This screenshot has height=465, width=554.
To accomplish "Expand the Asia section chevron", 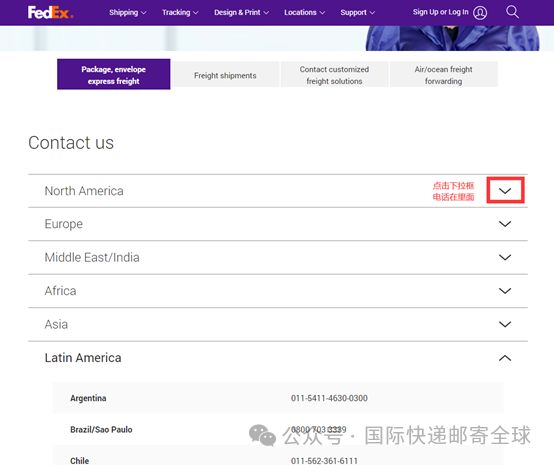I will (x=505, y=324).
